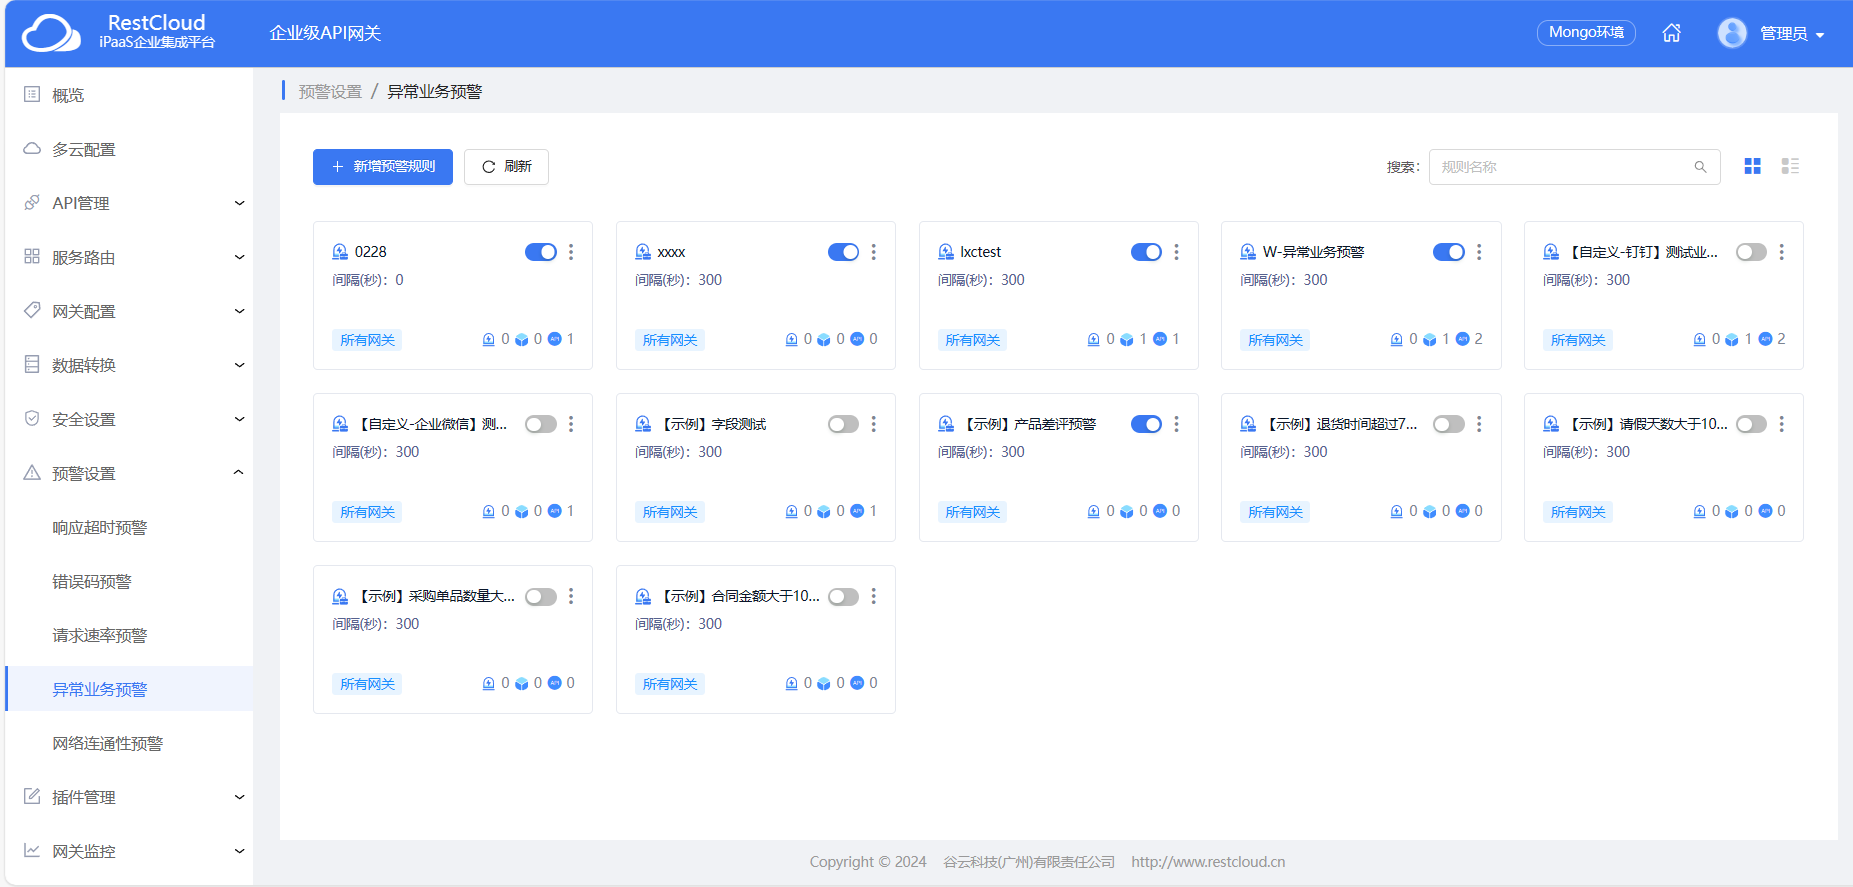Open more options for 【自定义-企业微信】 card
1853x887 pixels.
pyautogui.click(x=571, y=424)
